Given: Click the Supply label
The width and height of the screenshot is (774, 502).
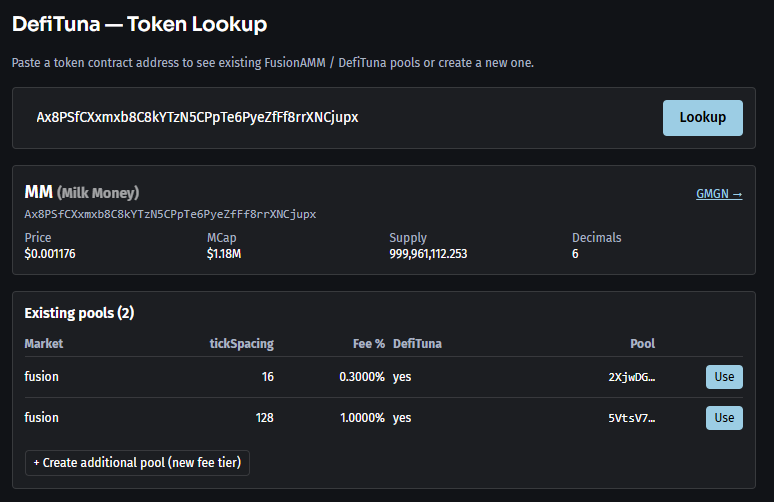Looking at the screenshot, I should click(x=408, y=237).
